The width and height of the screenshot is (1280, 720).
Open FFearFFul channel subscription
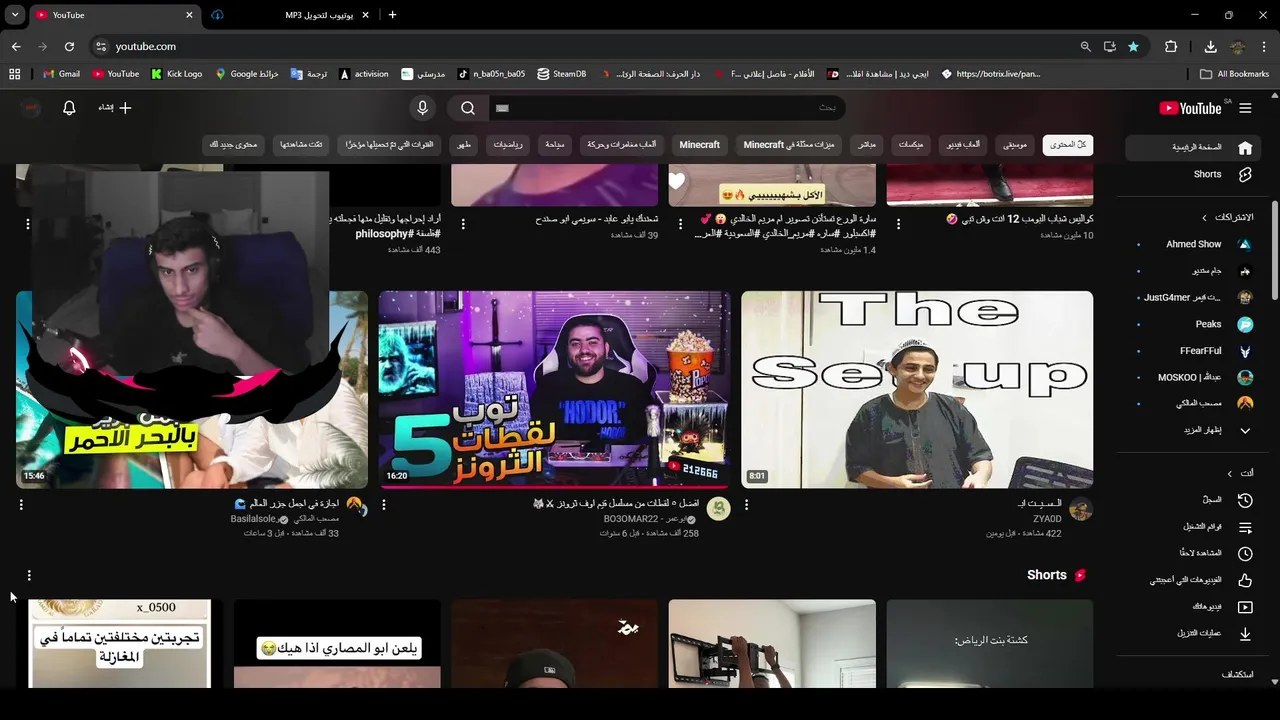click(1195, 351)
